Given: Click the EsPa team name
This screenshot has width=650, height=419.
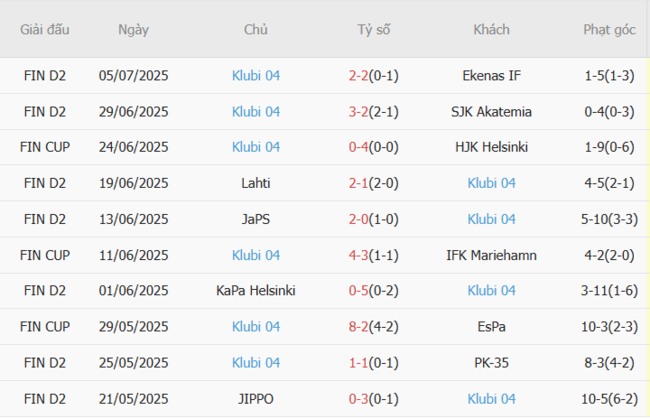Looking at the screenshot, I should coord(491,327).
